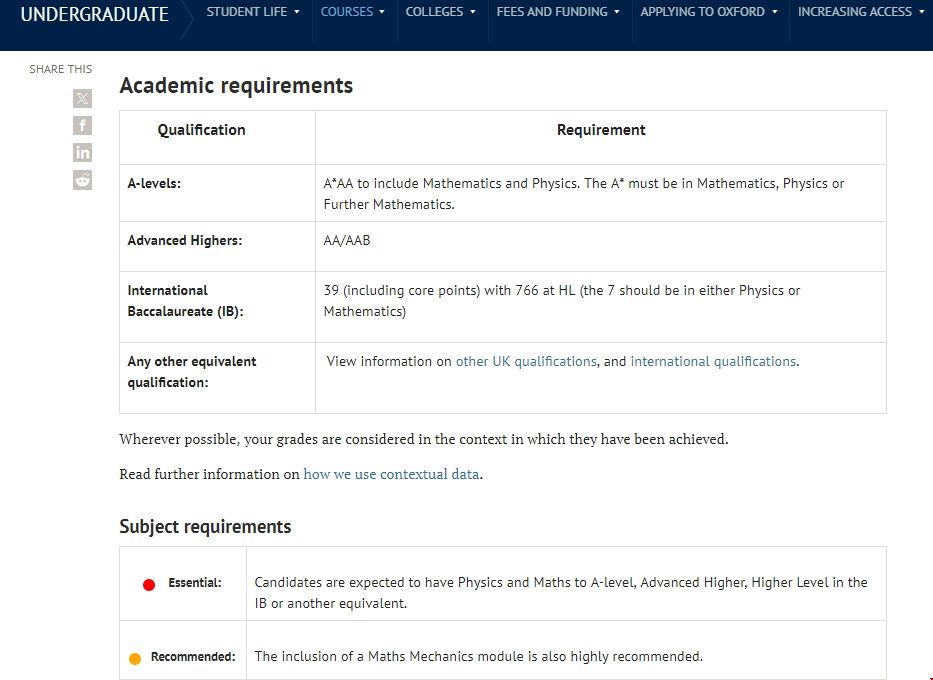Expand Applying to Oxford menu
Viewport: 933px width, 680px height.
tap(709, 12)
